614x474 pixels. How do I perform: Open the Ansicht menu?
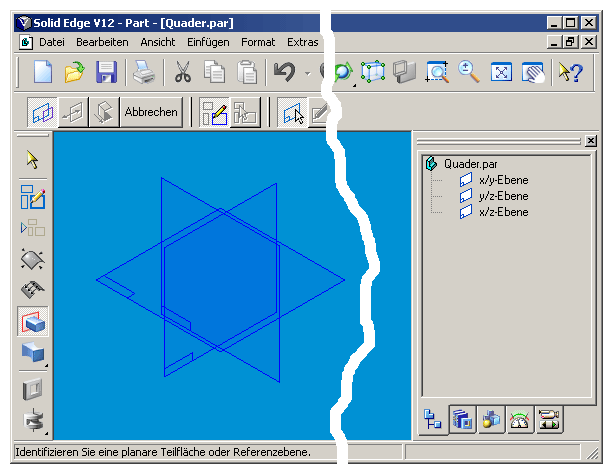pyautogui.click(x=157, y=42)
